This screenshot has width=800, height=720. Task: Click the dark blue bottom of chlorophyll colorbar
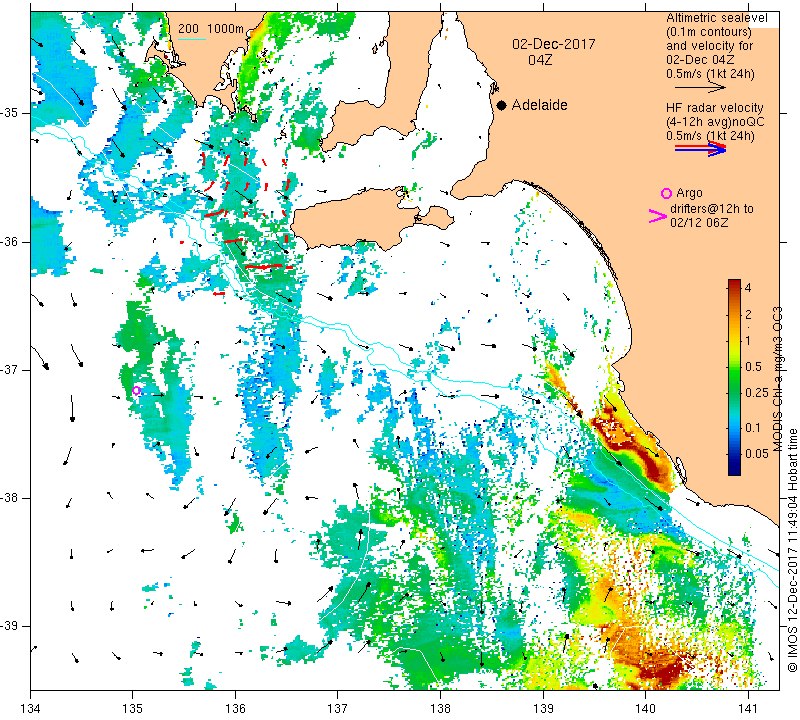click(734, 469)
